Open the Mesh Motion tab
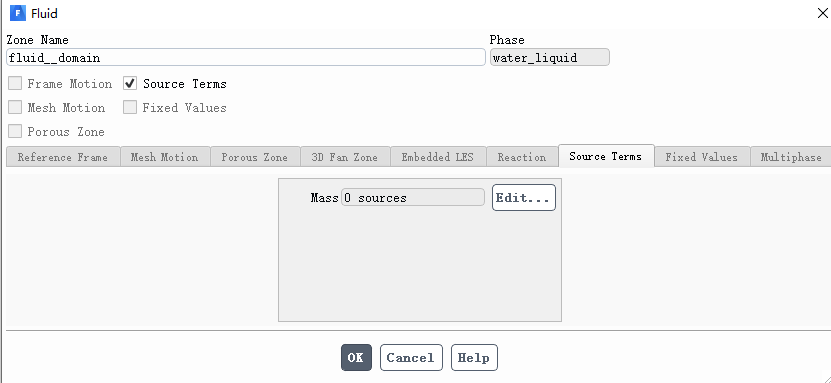The width and height of the screenshot is (831, 383). click(165, 157)
